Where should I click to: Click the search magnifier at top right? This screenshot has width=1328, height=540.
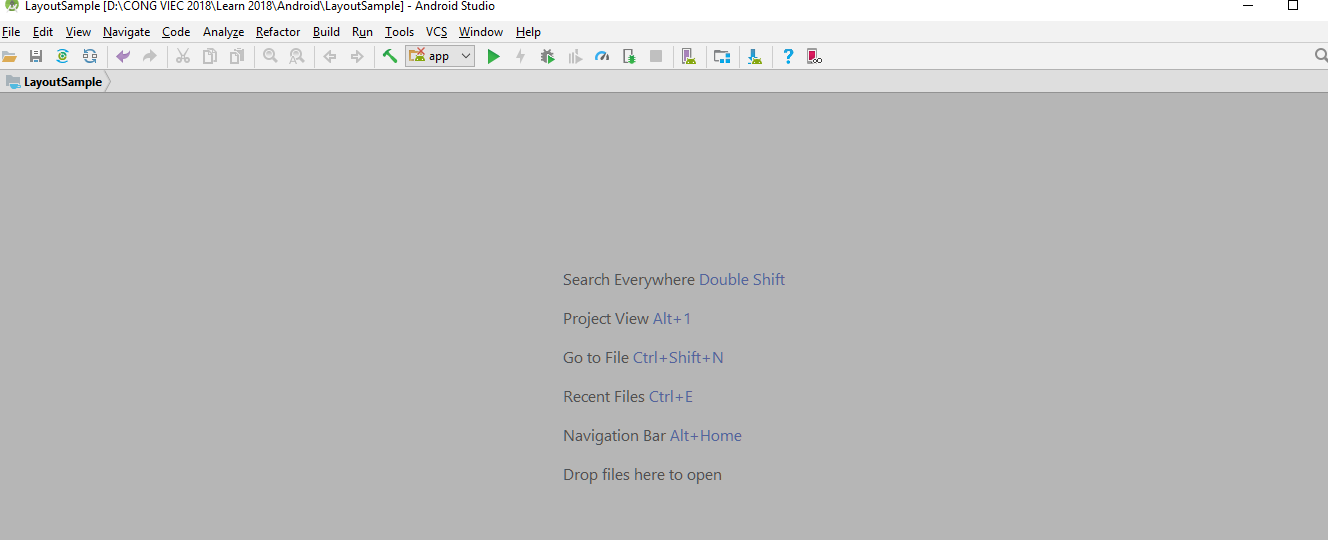1320,56
